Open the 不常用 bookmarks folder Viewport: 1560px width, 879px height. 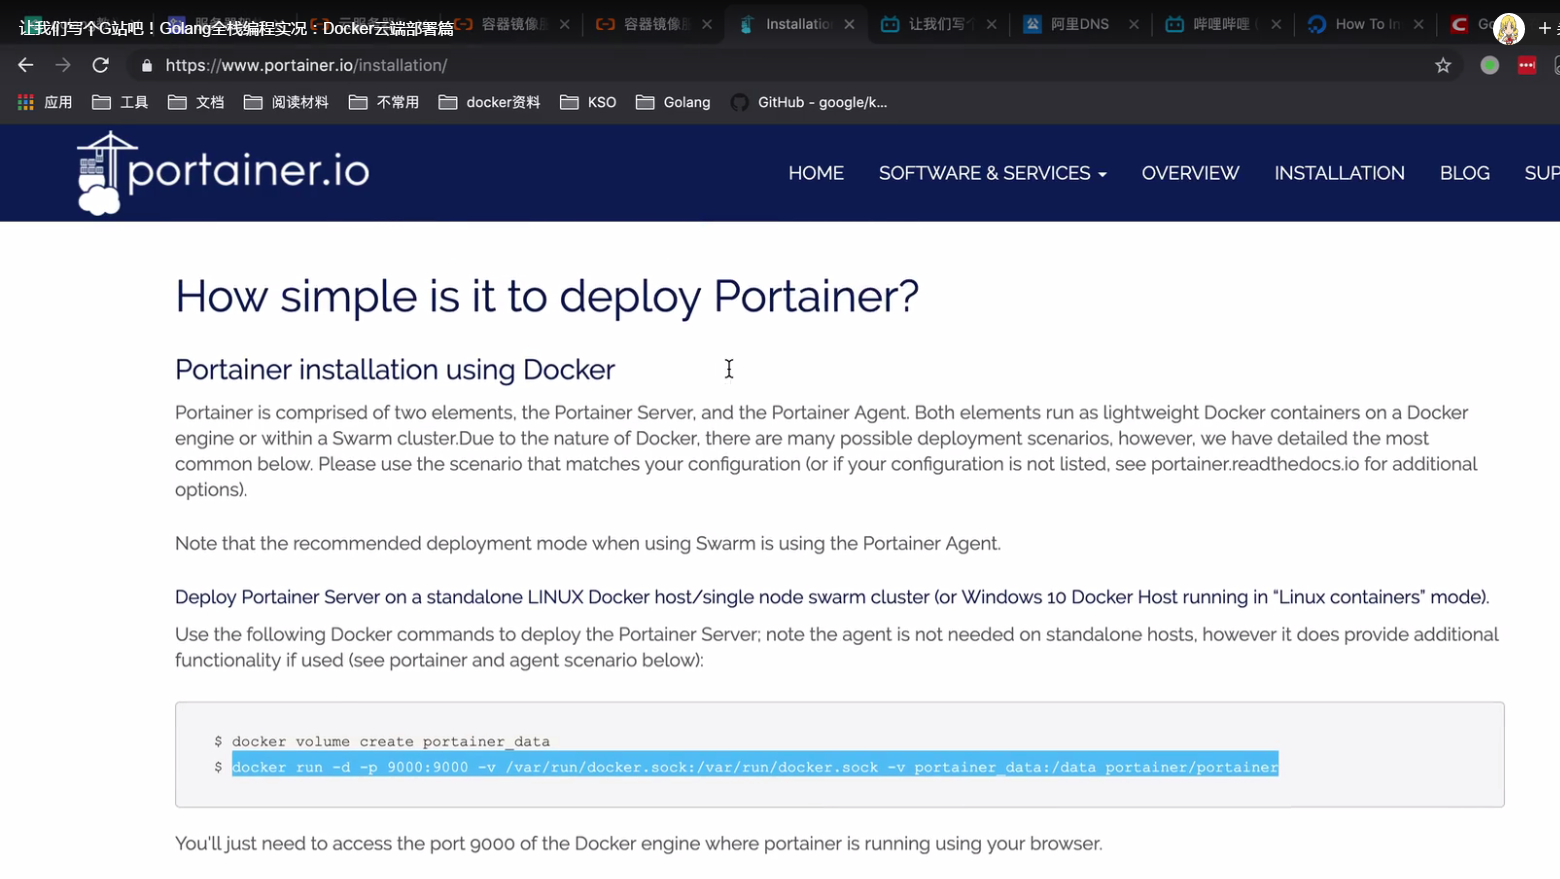tap(384, 102)
